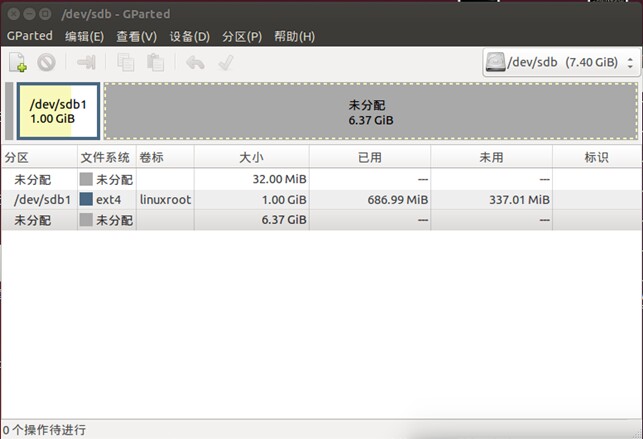Click the Copy partition toolbar icon

pos(125,63)
